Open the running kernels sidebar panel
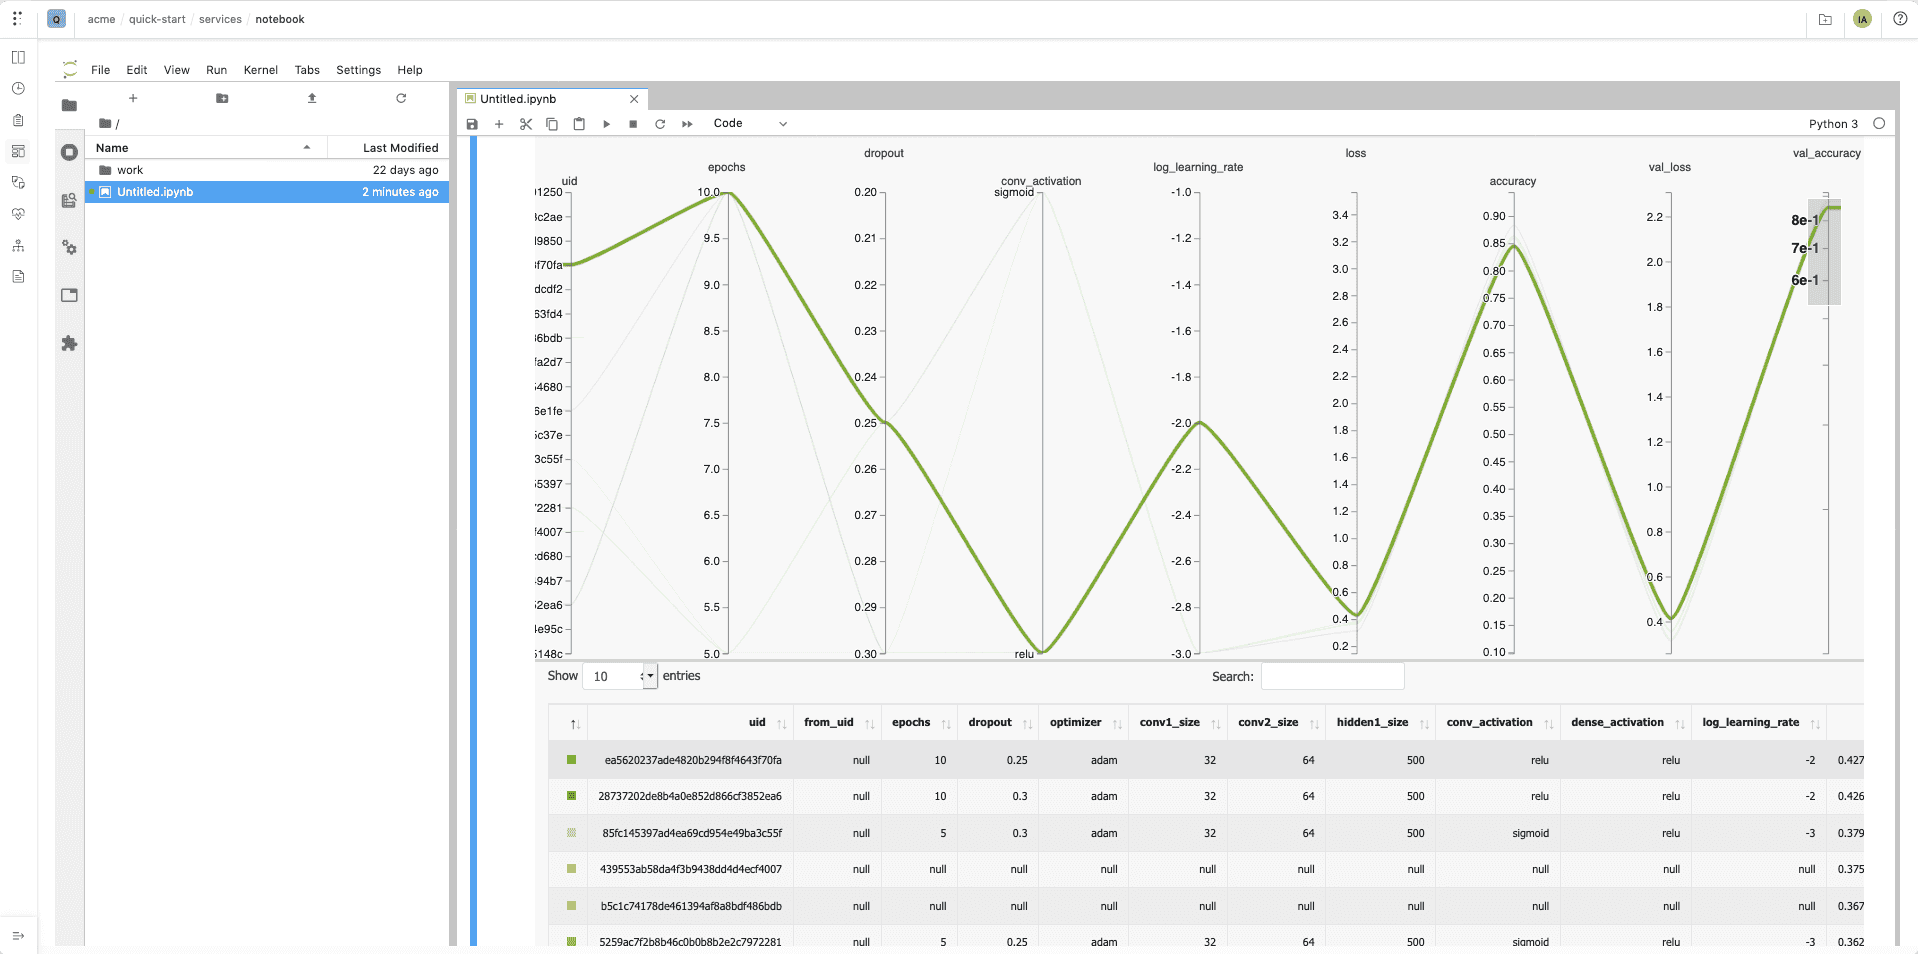 click(69, 152)
